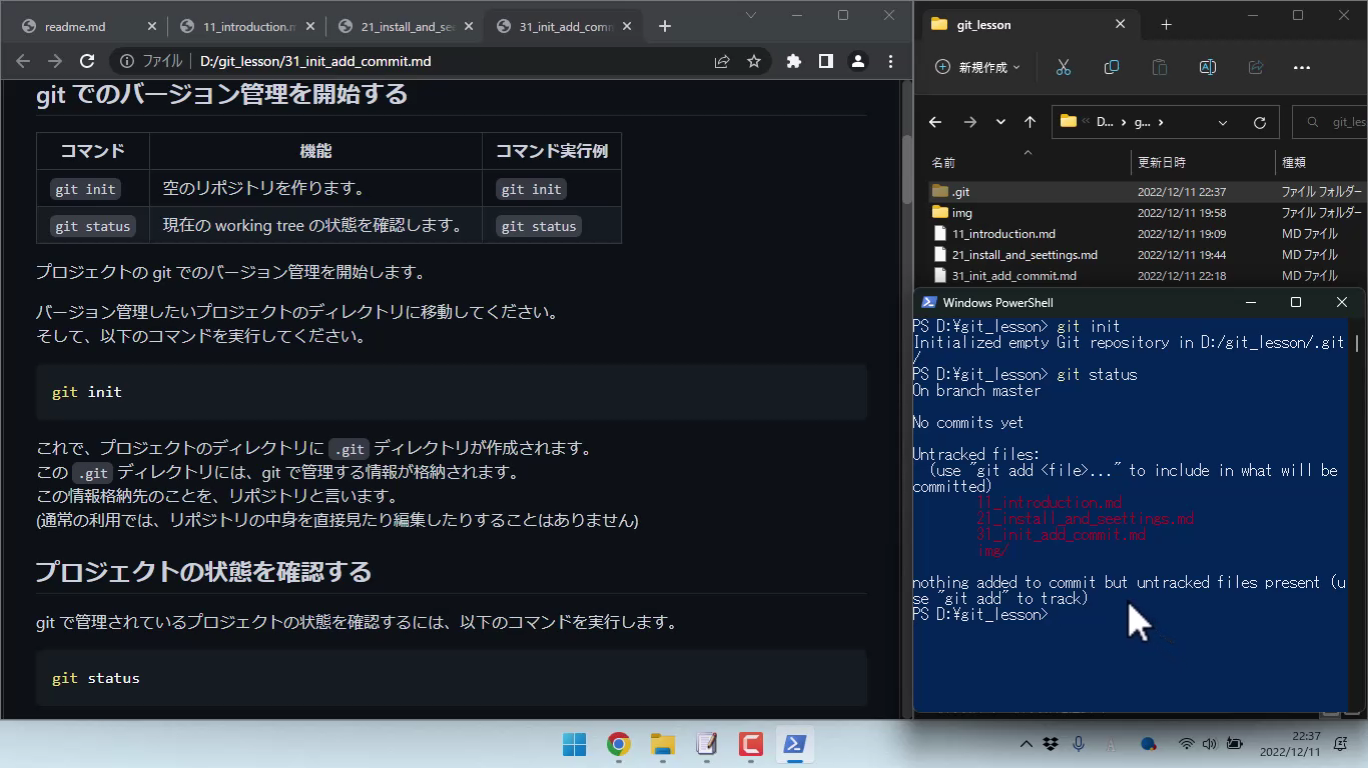Click the cut scissors icon in Explorer
Viewport: 1368px width, 768px height.
1063,67
